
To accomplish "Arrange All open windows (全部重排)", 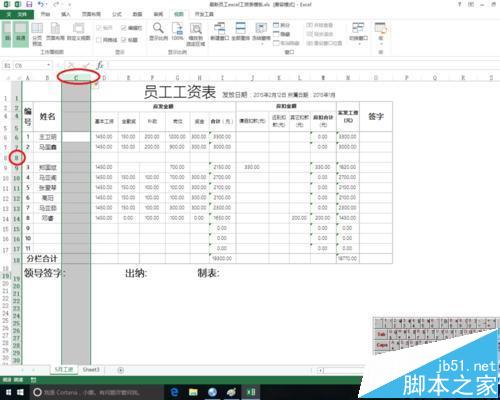I will tap(240, 32).
